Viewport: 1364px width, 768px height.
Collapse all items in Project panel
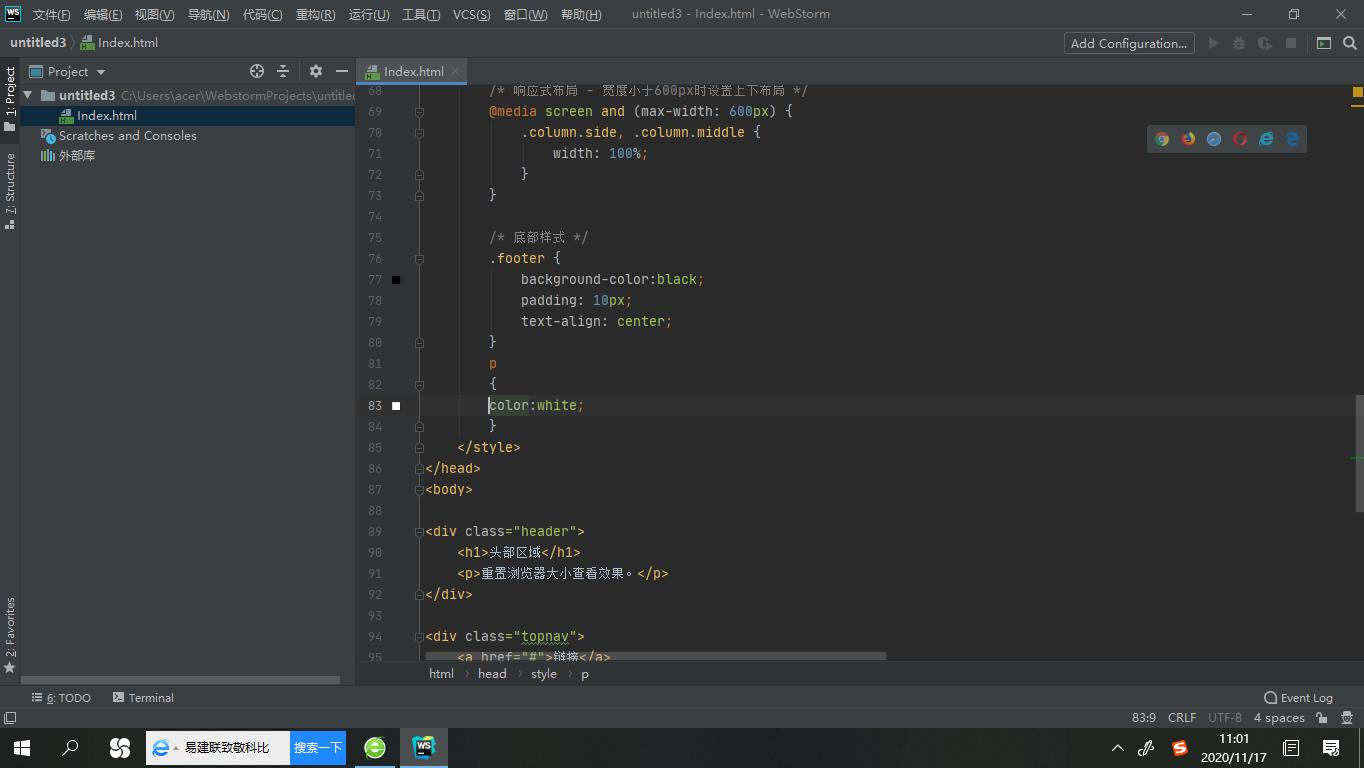(x=283, y=71)
